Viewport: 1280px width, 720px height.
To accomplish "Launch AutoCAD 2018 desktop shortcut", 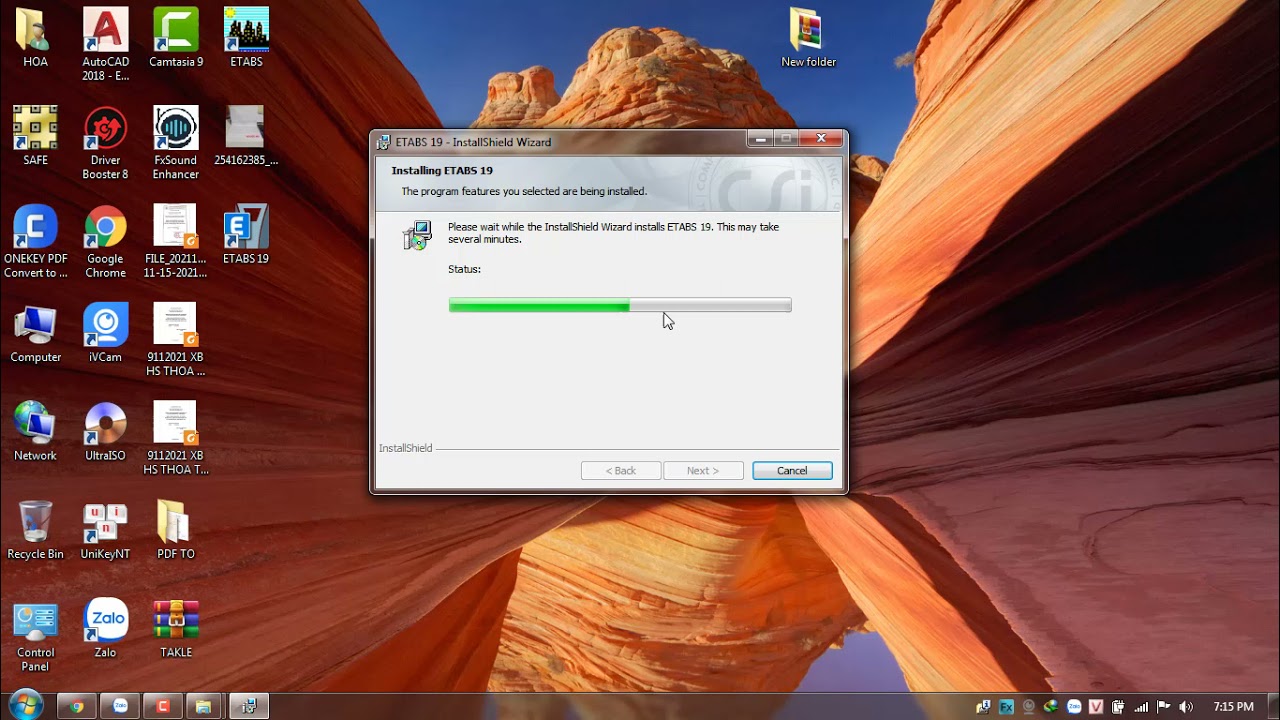I will (105, 45).
